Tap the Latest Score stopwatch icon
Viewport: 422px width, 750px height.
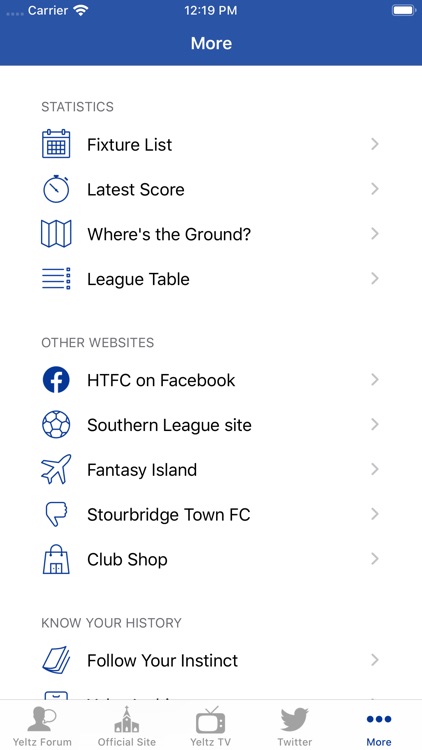[56, 189]
